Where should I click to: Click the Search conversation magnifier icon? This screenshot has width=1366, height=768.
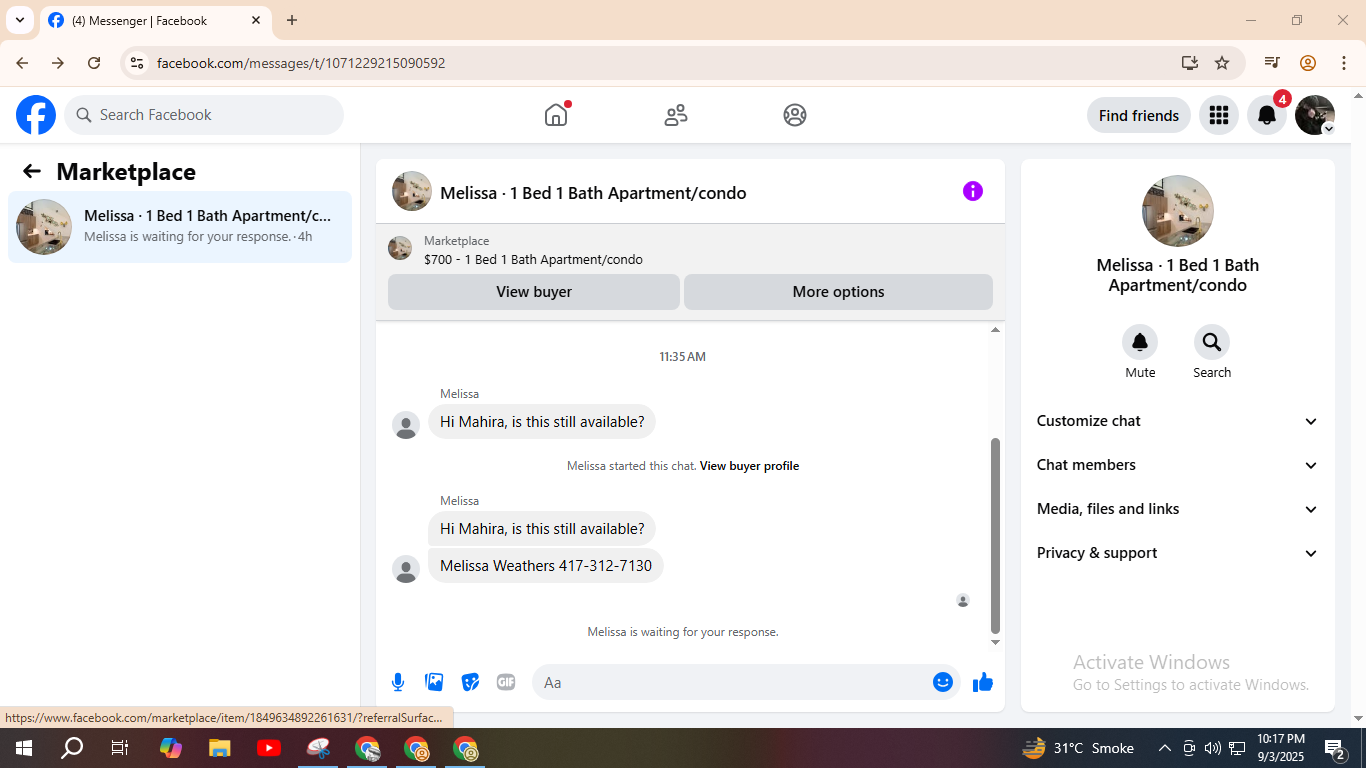point(1212,343)
